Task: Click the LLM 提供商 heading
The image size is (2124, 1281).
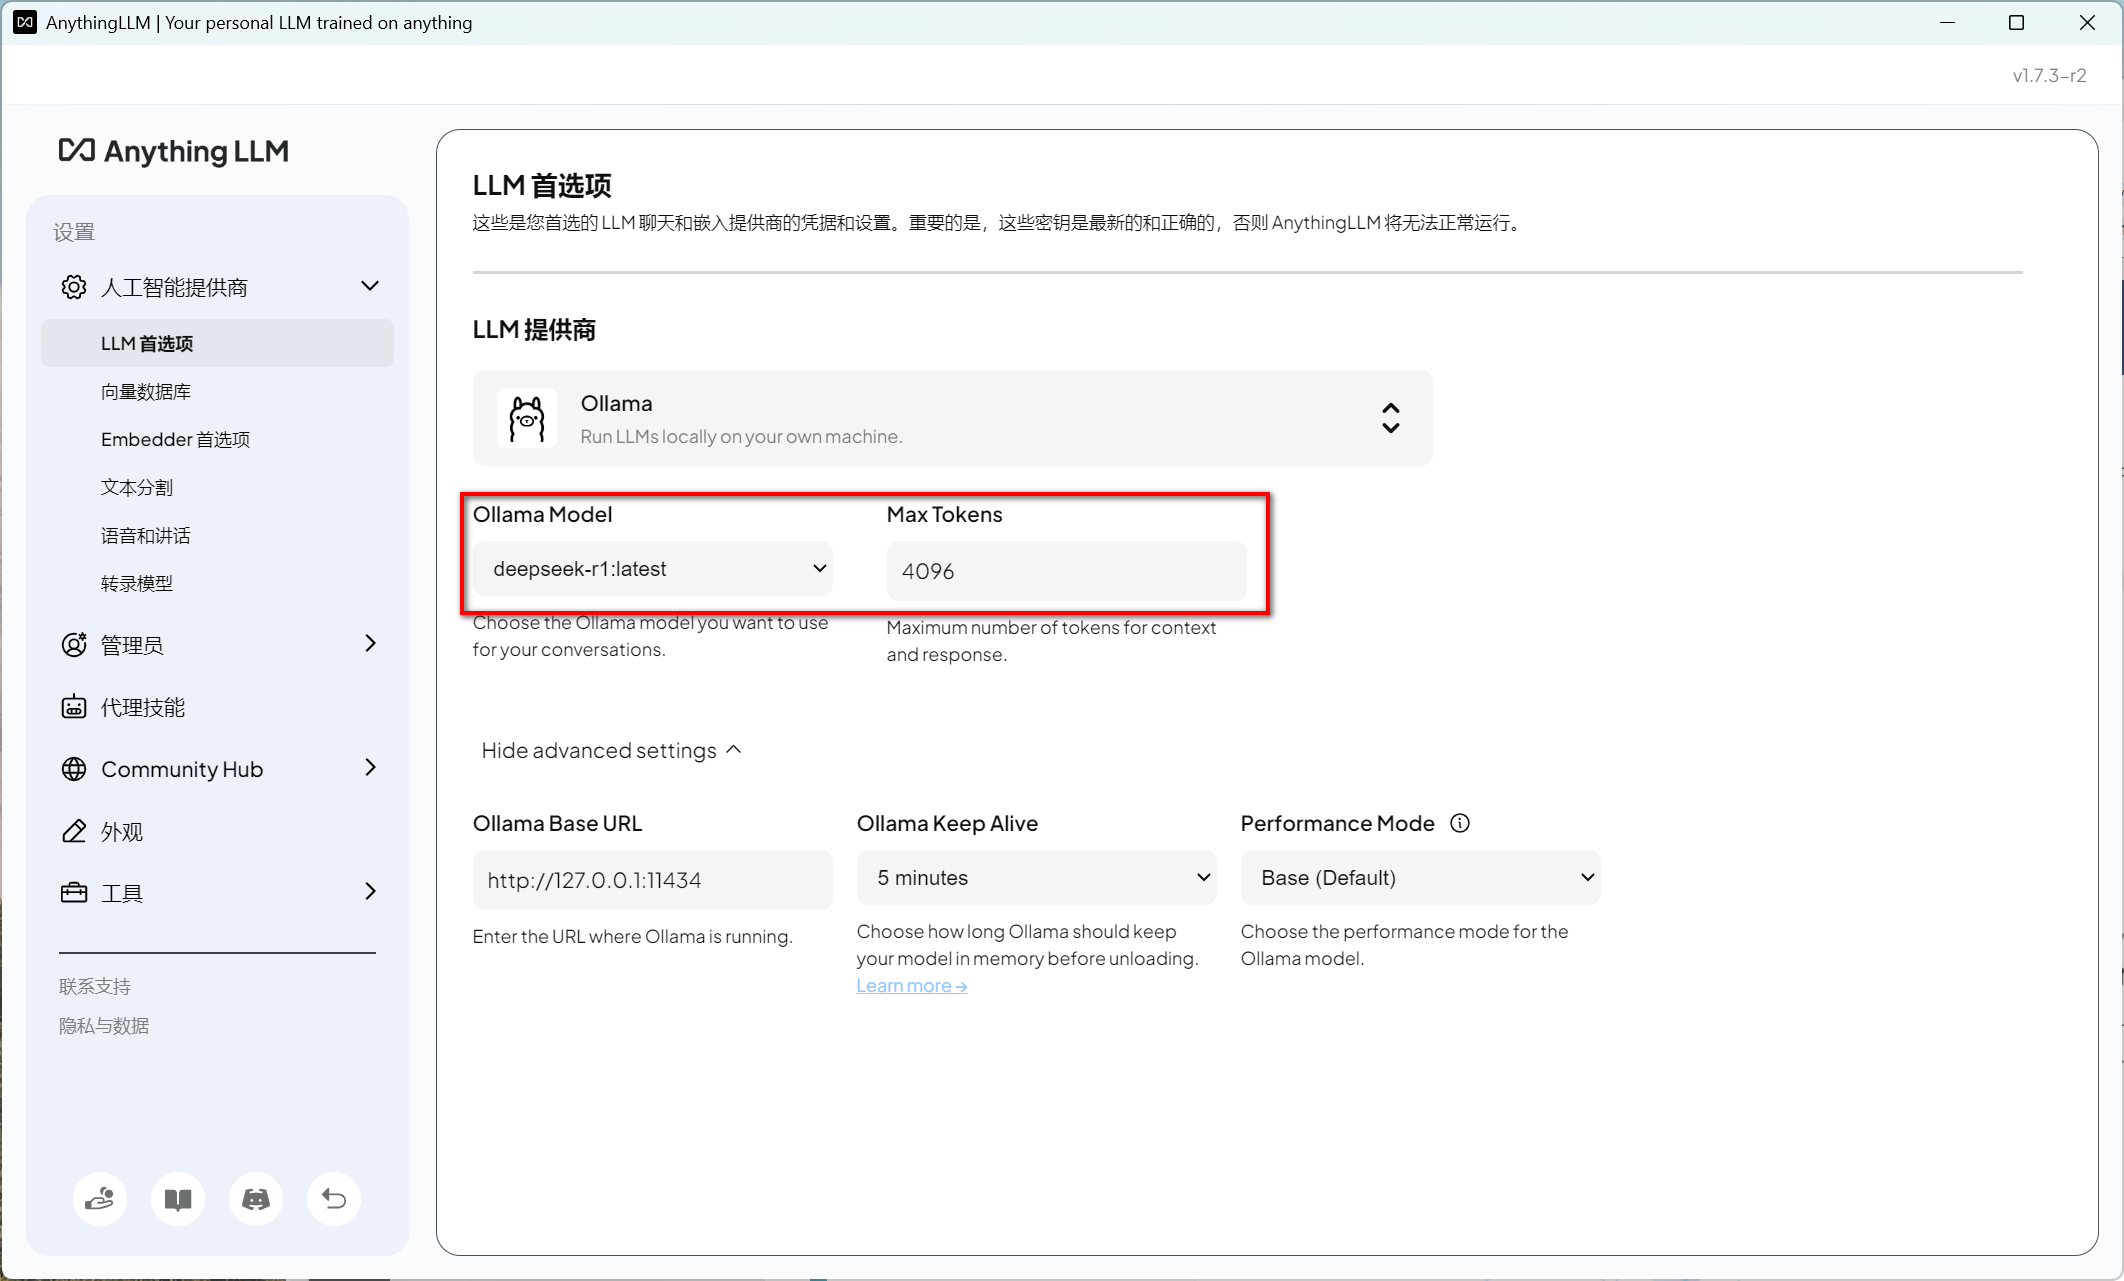Action: point(534,330)
